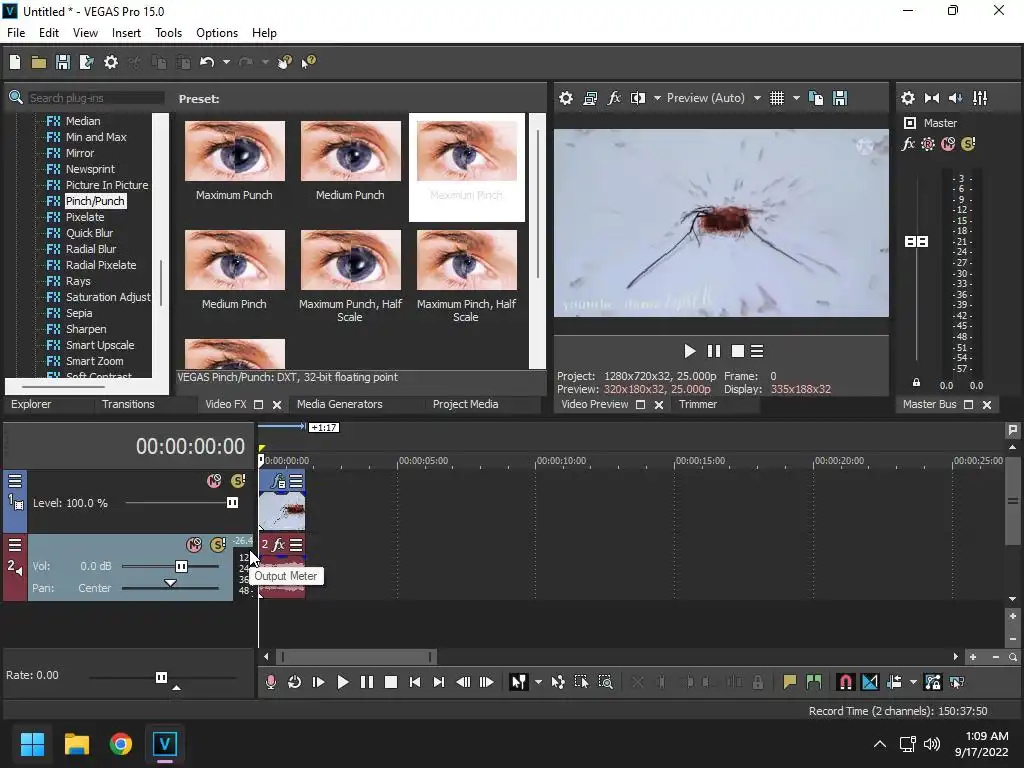
Task: Click the Split Screen View icon
Action: 638,98
